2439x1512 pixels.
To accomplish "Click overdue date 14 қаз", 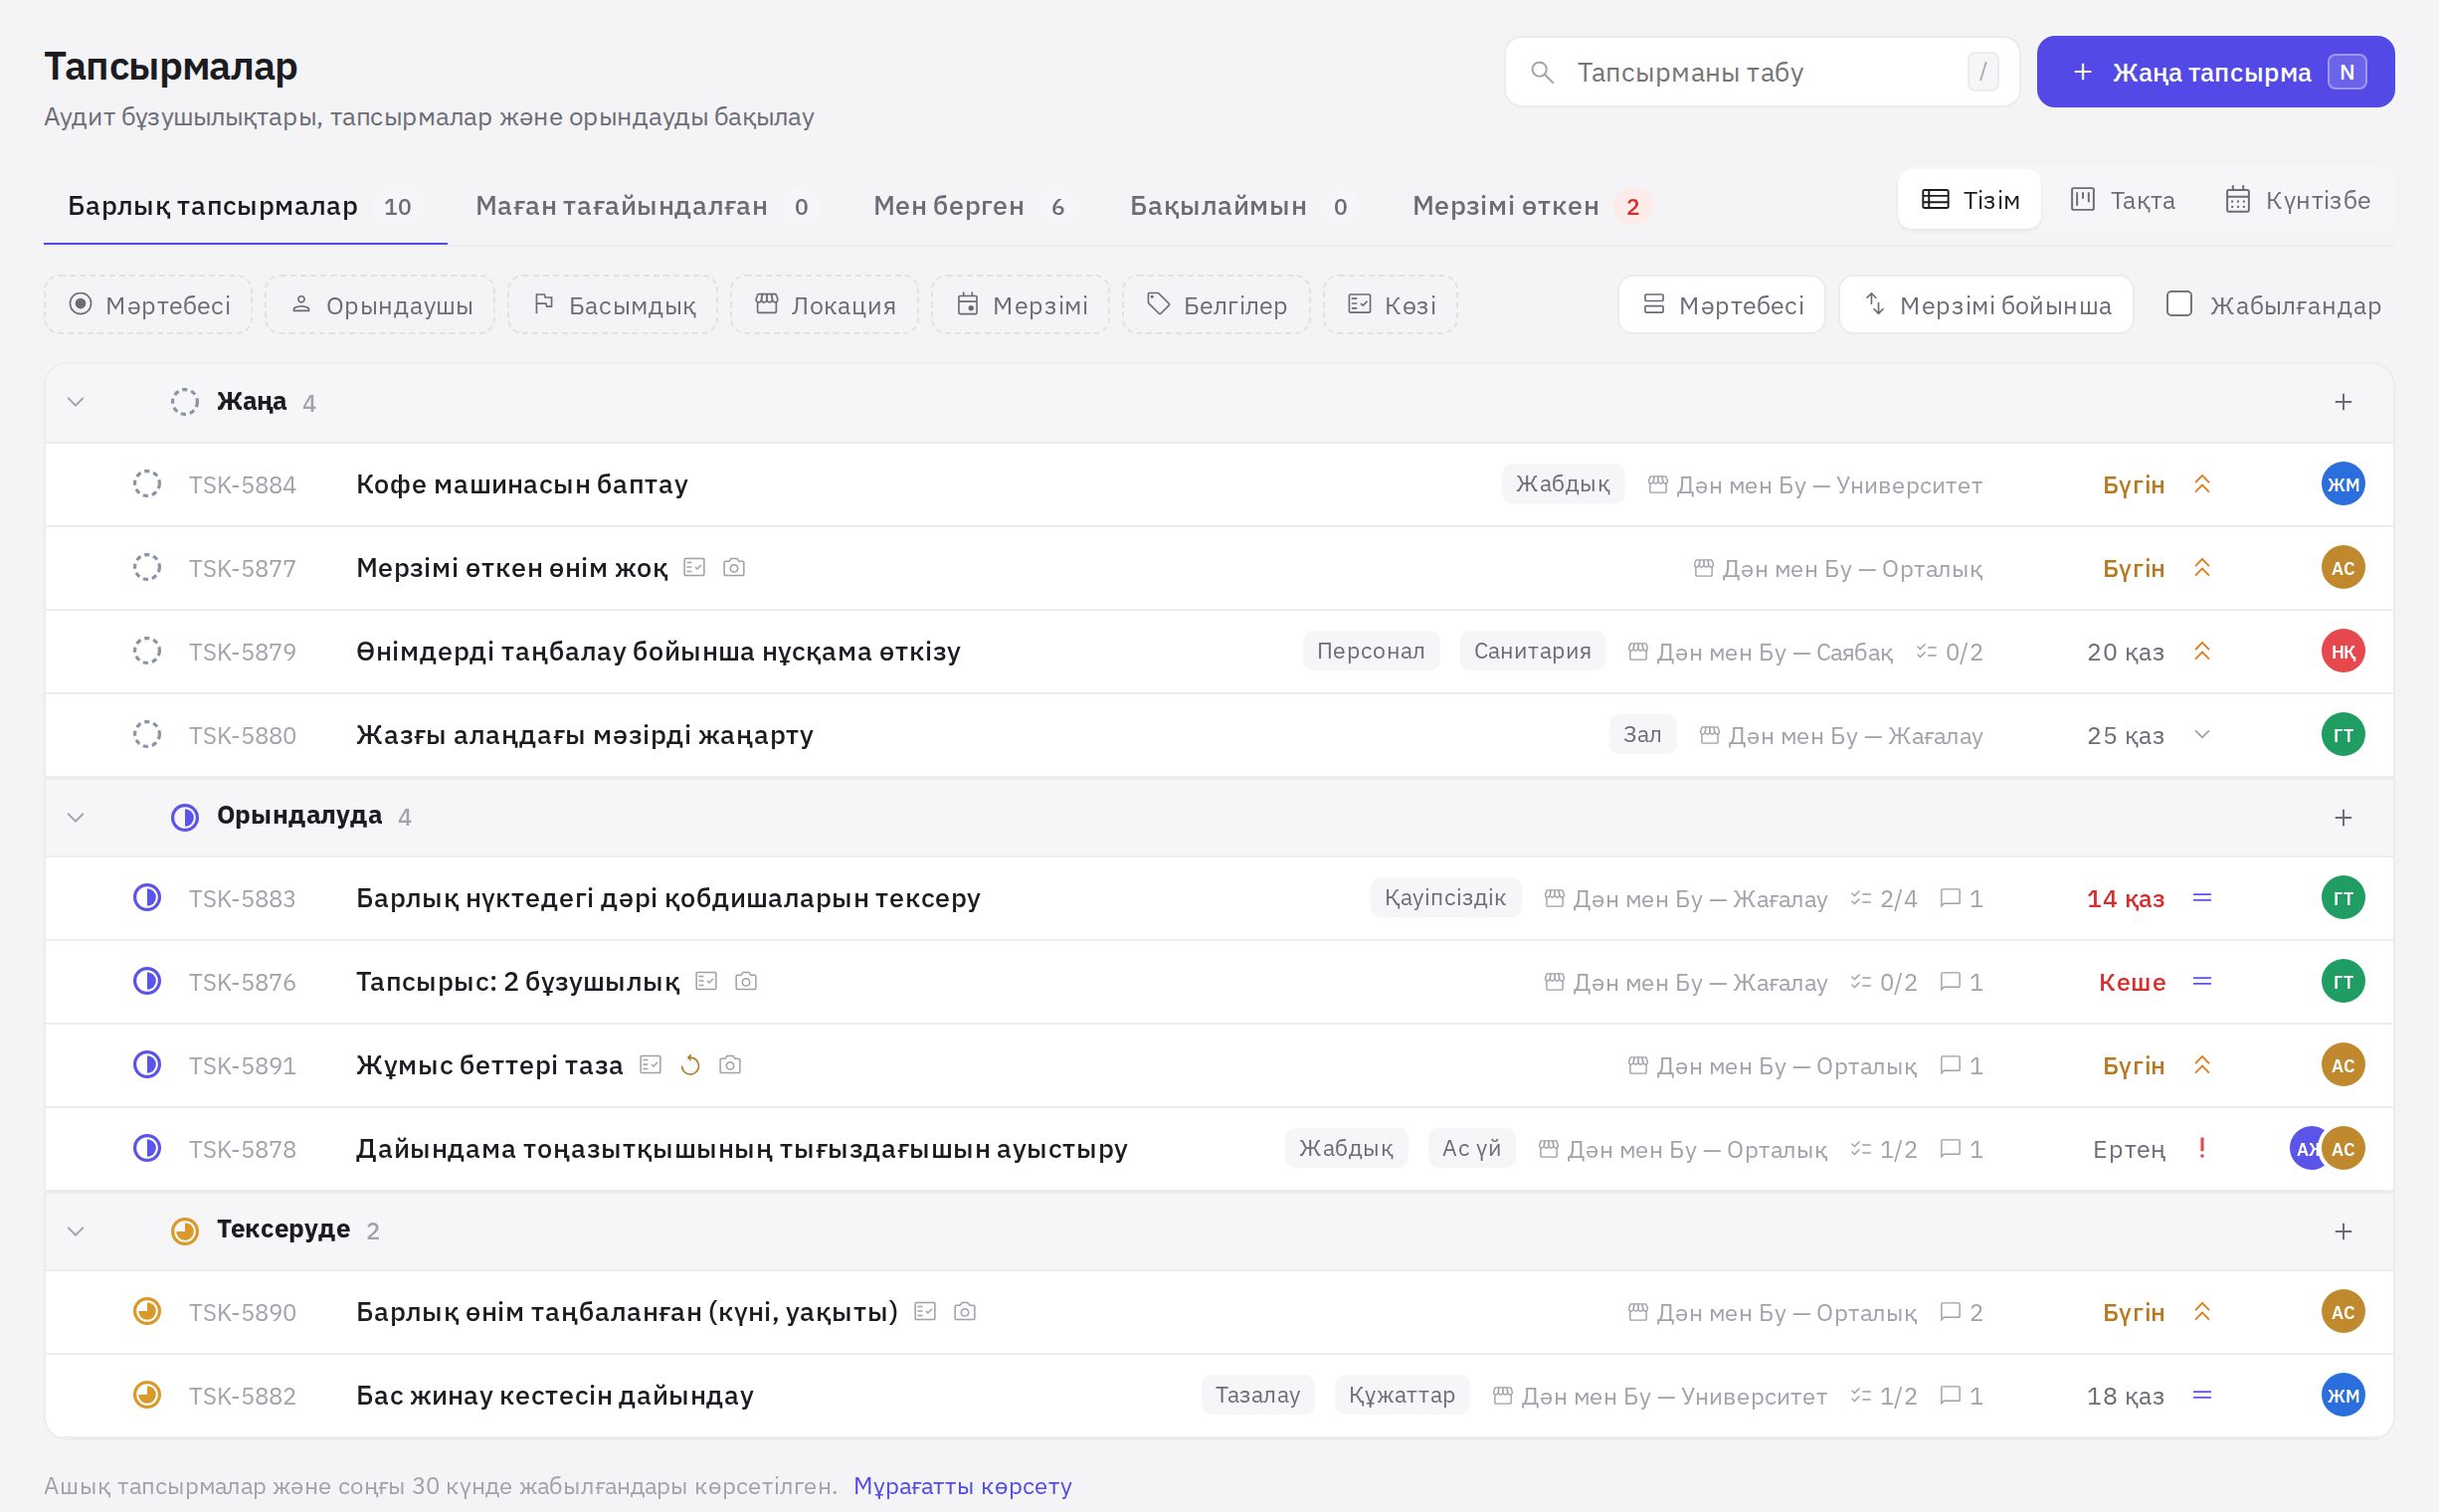I will pos(2125,898).
